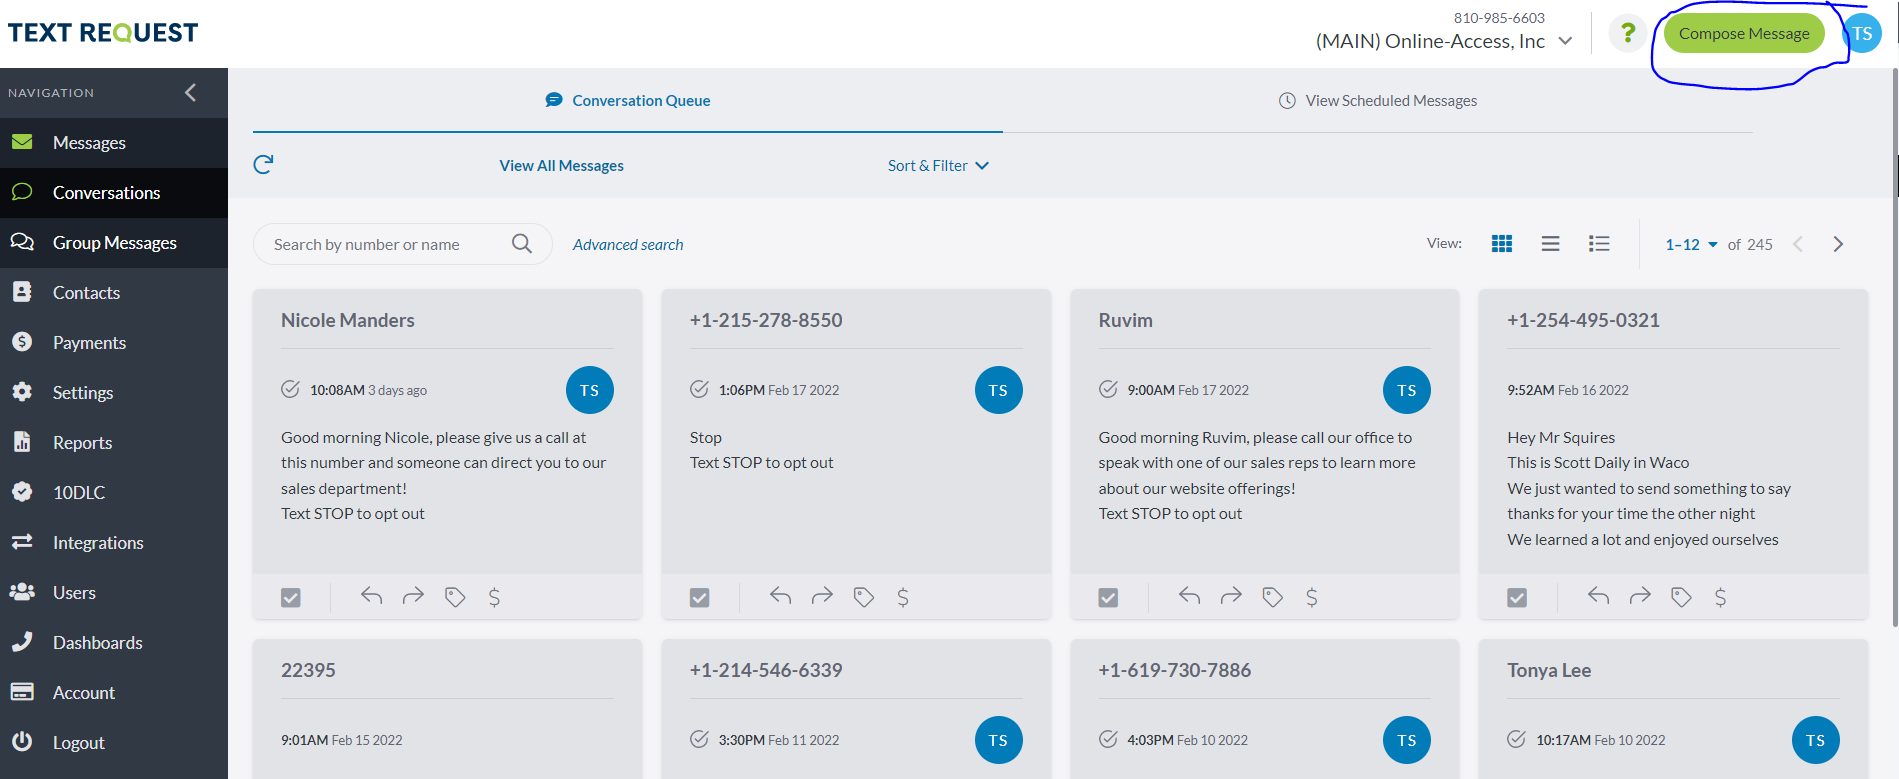Viewport: 1899px width, 779px height.
Task: Open the Advanced search link
Action: 628,245
